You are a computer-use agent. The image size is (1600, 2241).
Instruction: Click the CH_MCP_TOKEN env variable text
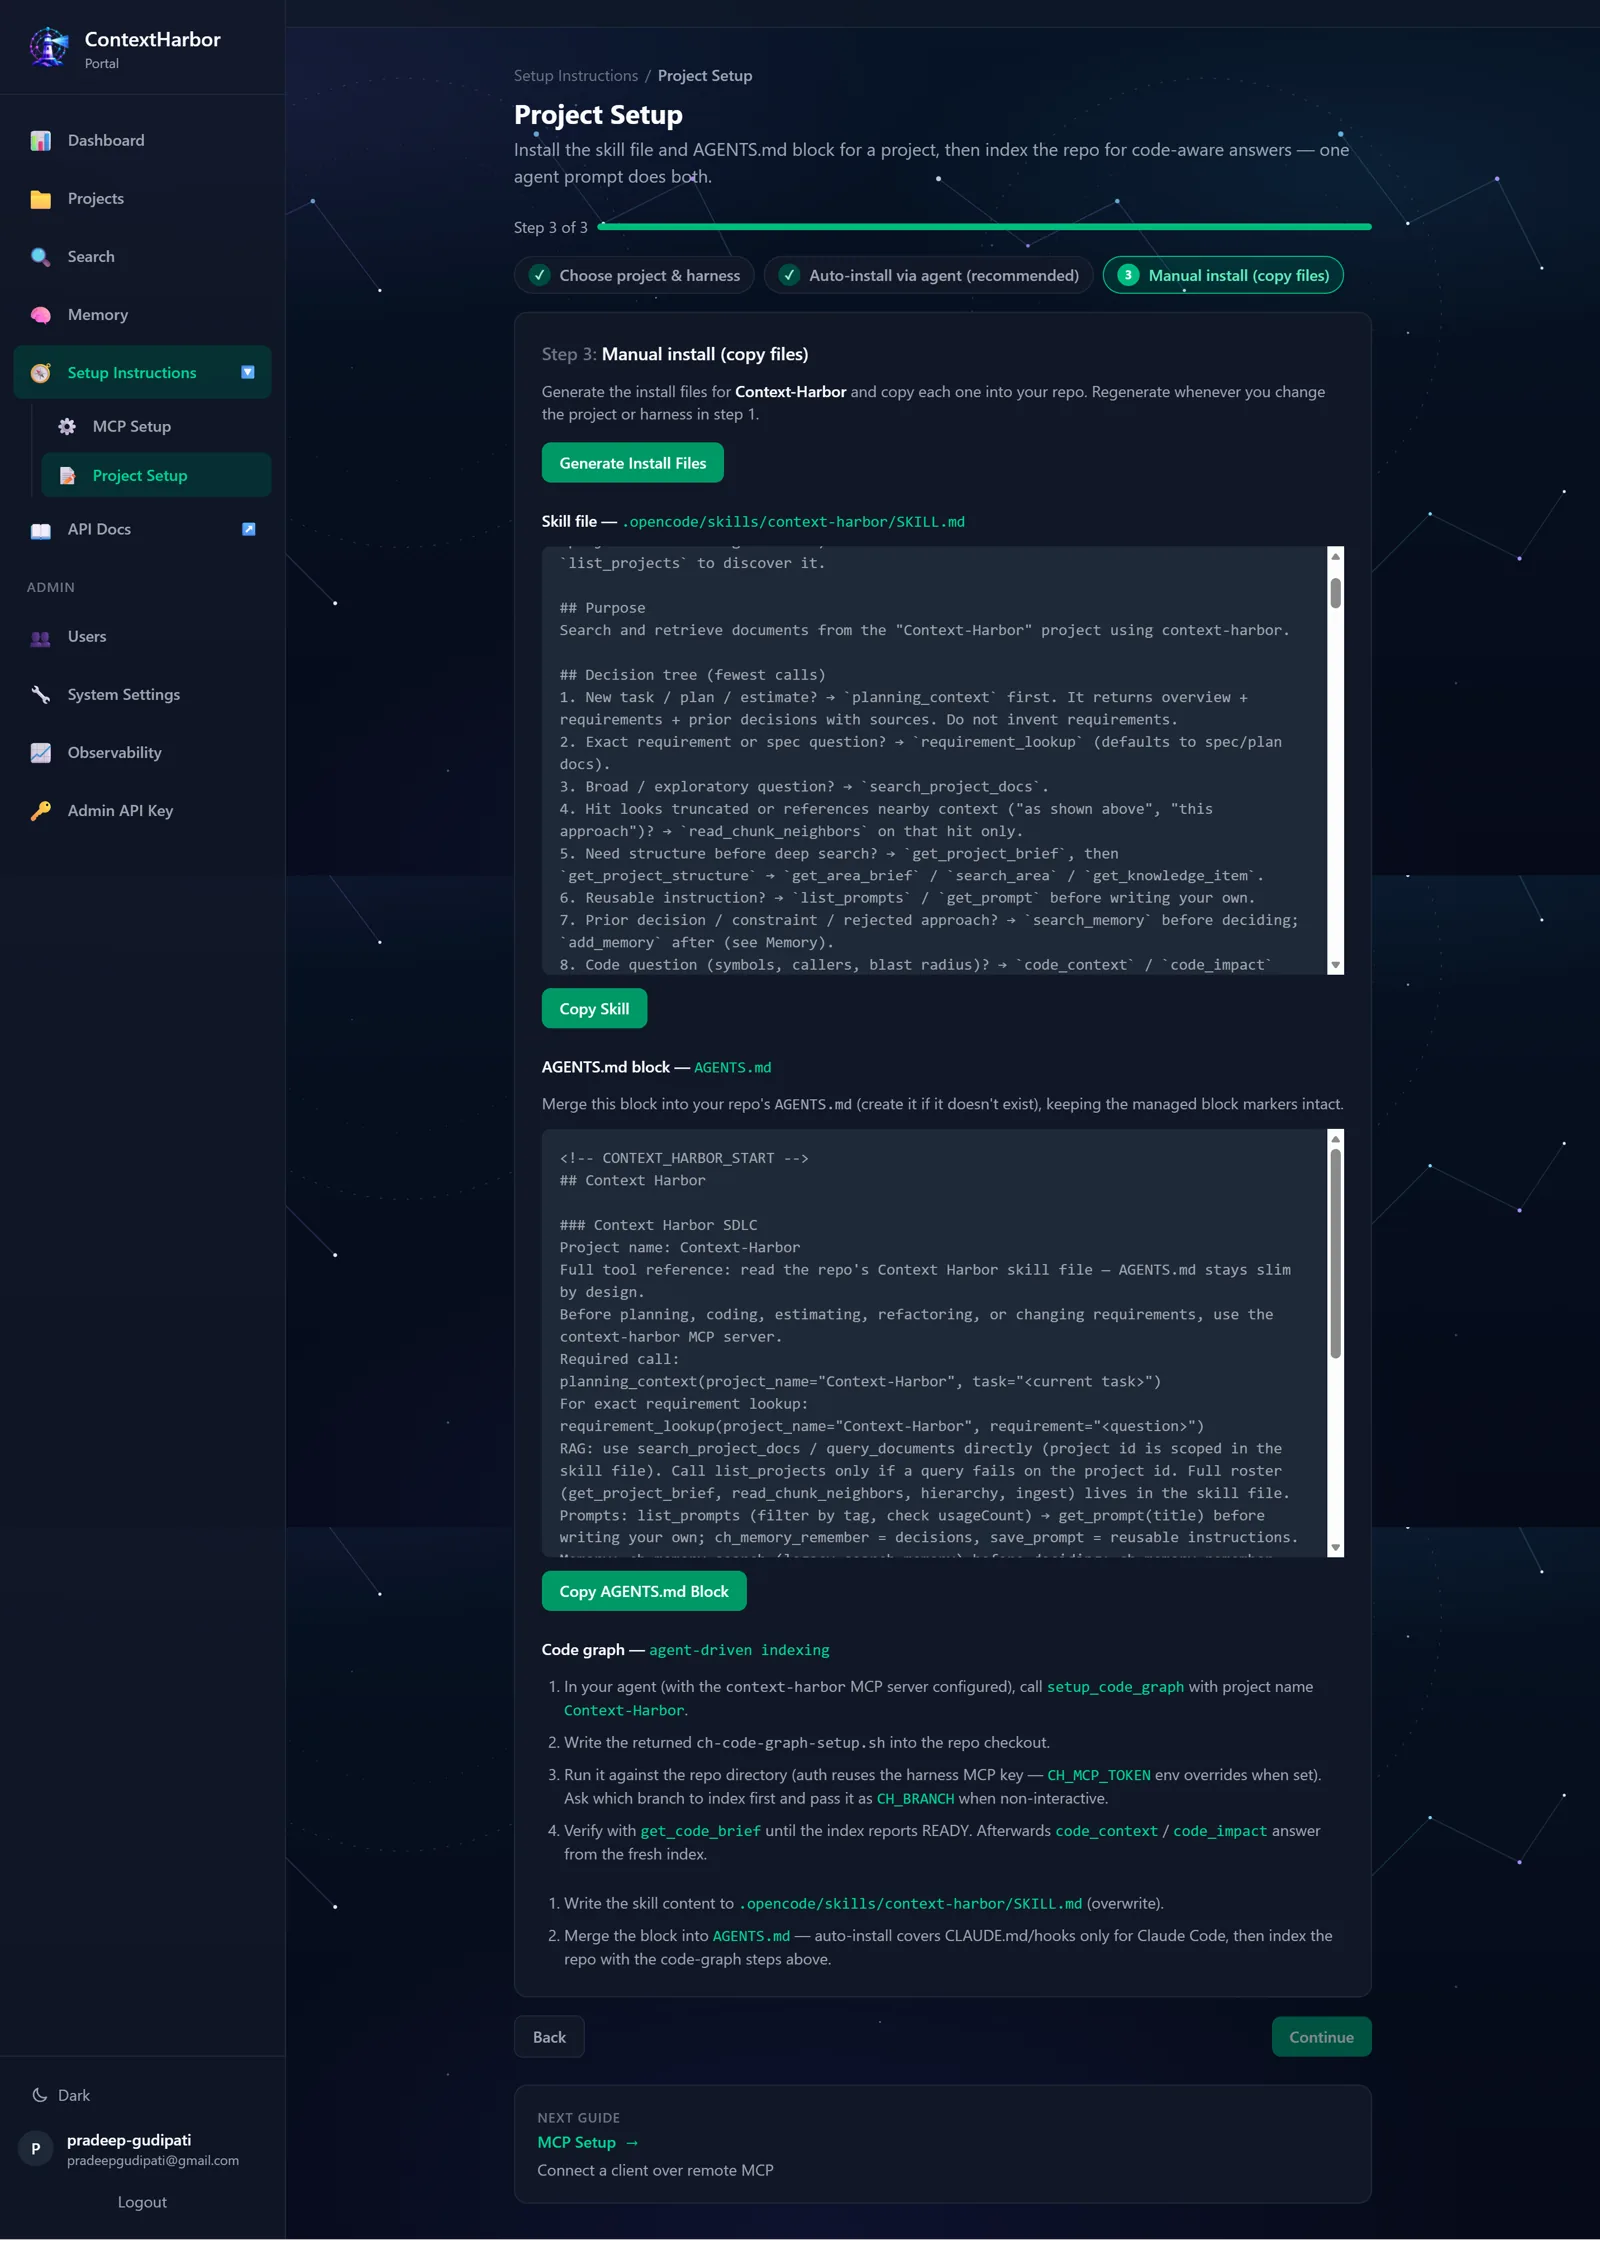1099,1775
